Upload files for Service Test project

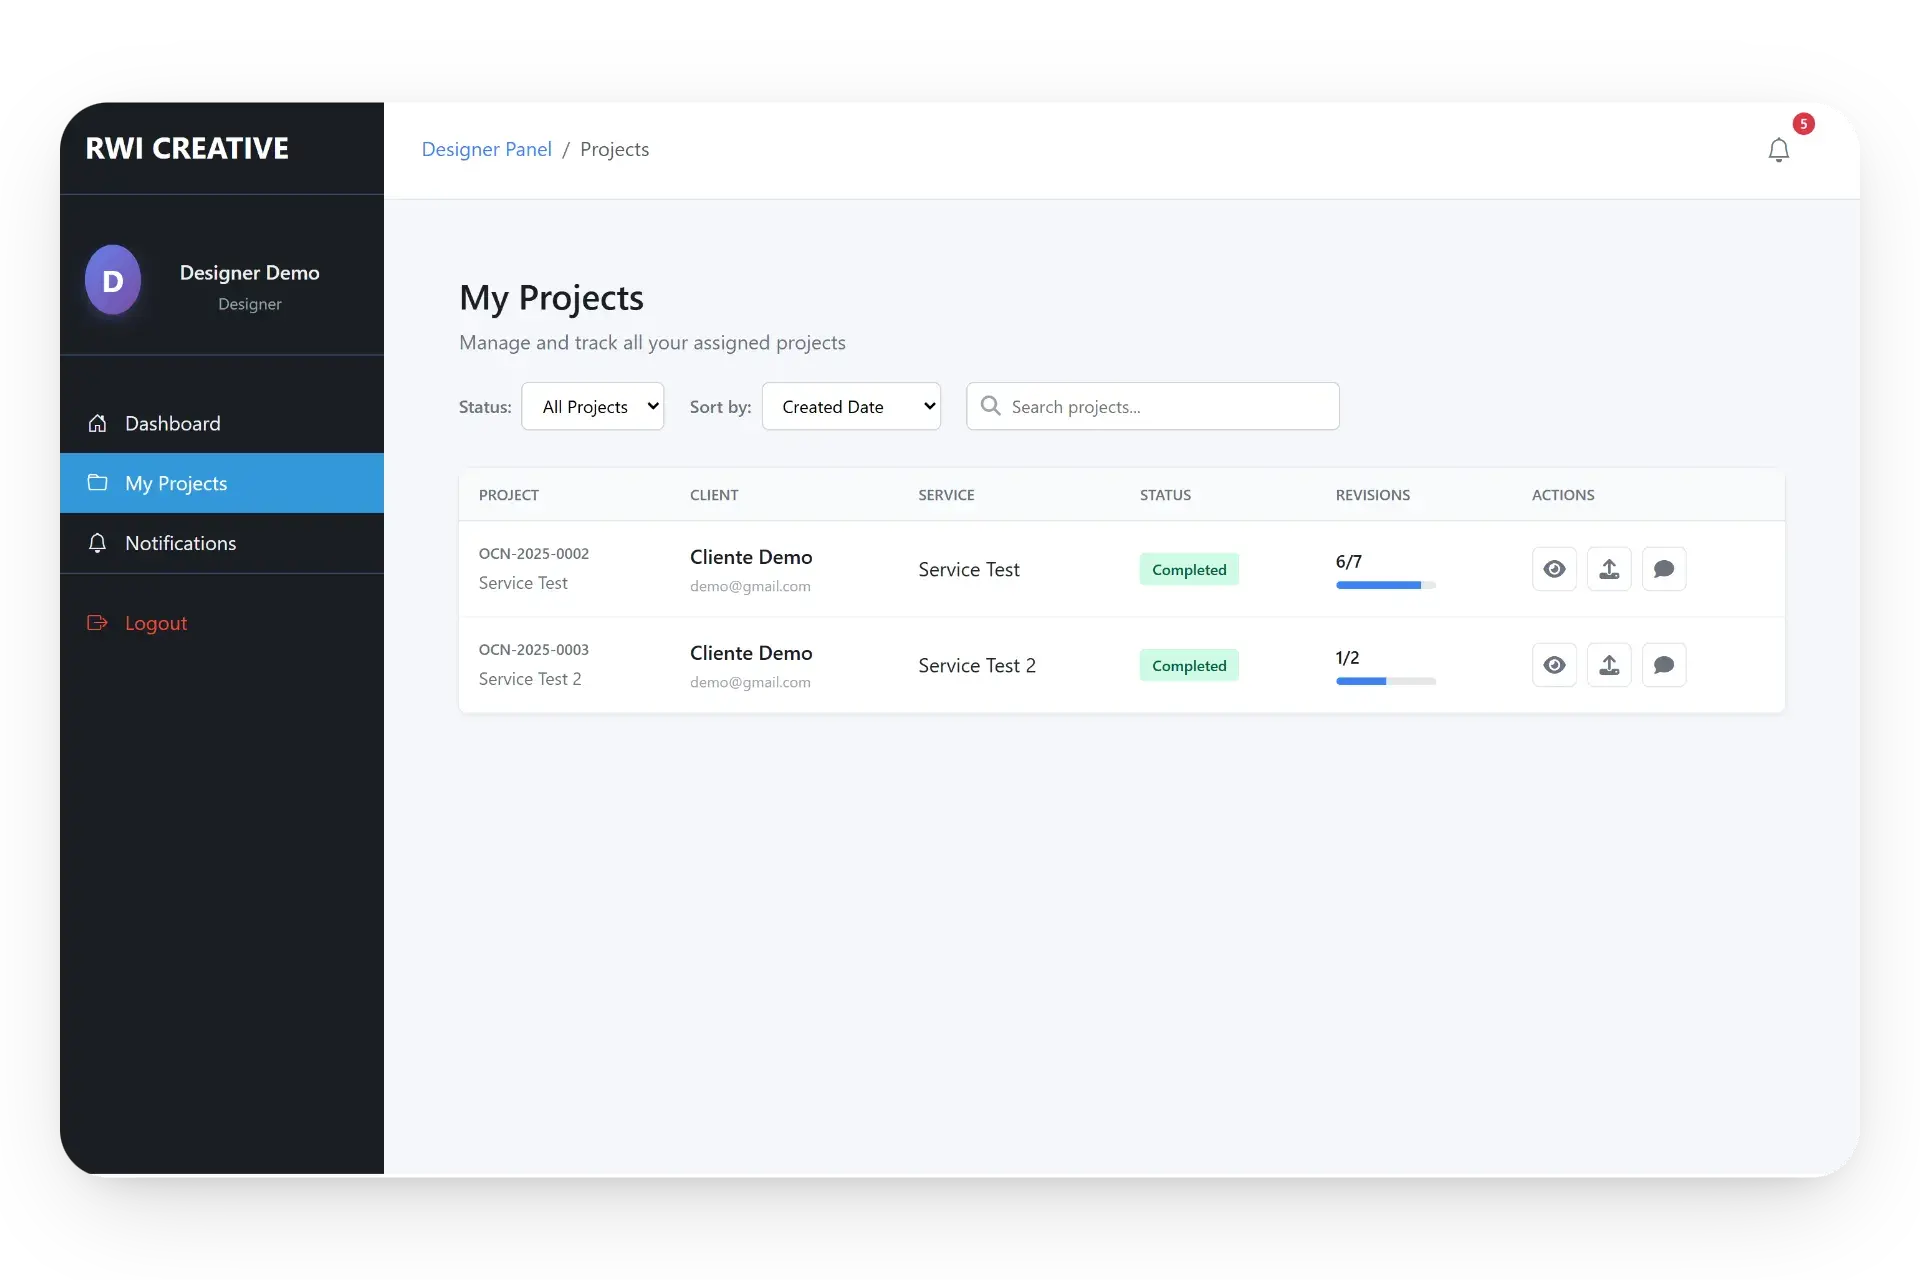1609,569
